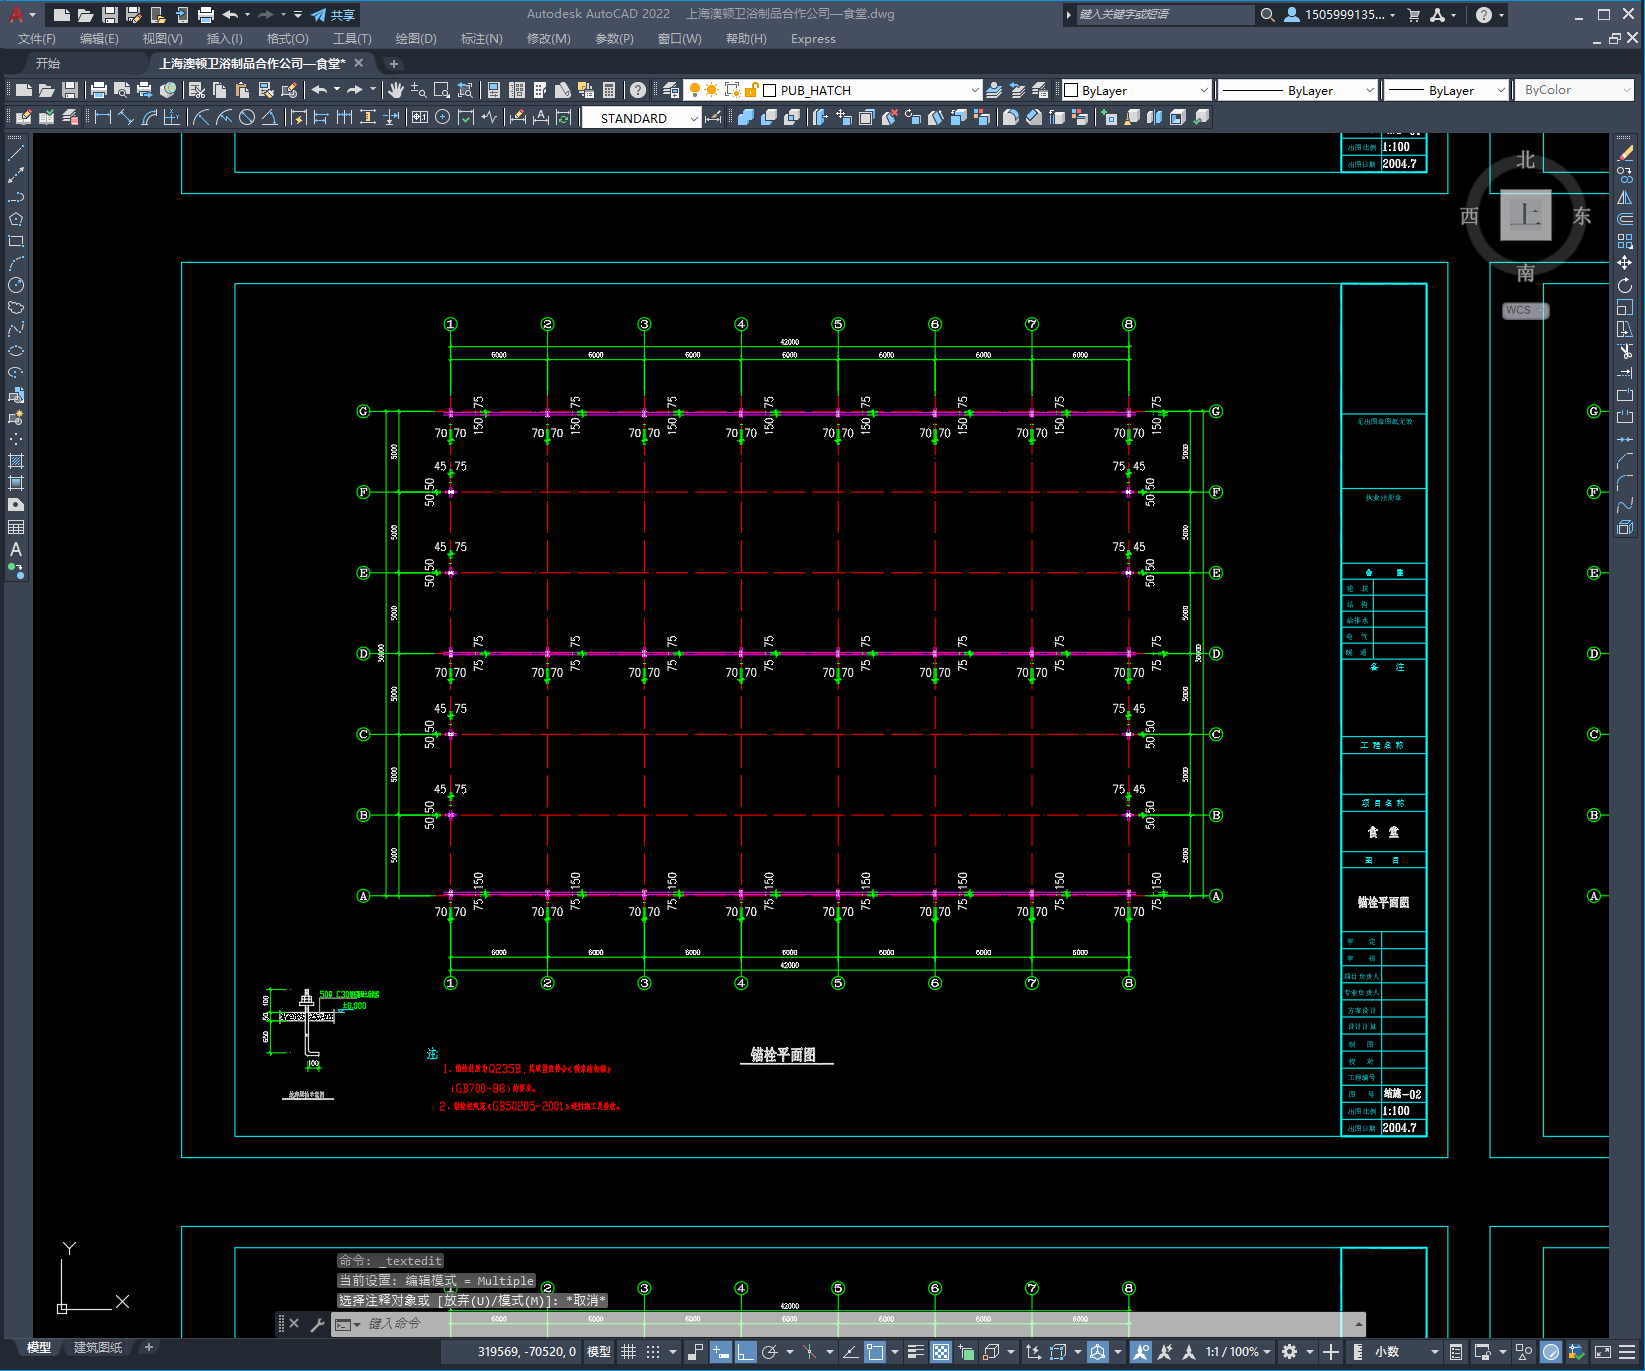
Task: Select the Circle draw tool
Action: [x=16, y=285]
